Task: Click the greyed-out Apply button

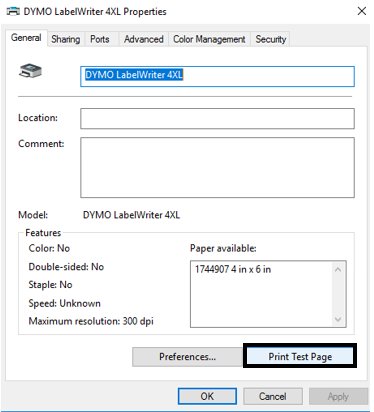Action: (x=338, y=396)
